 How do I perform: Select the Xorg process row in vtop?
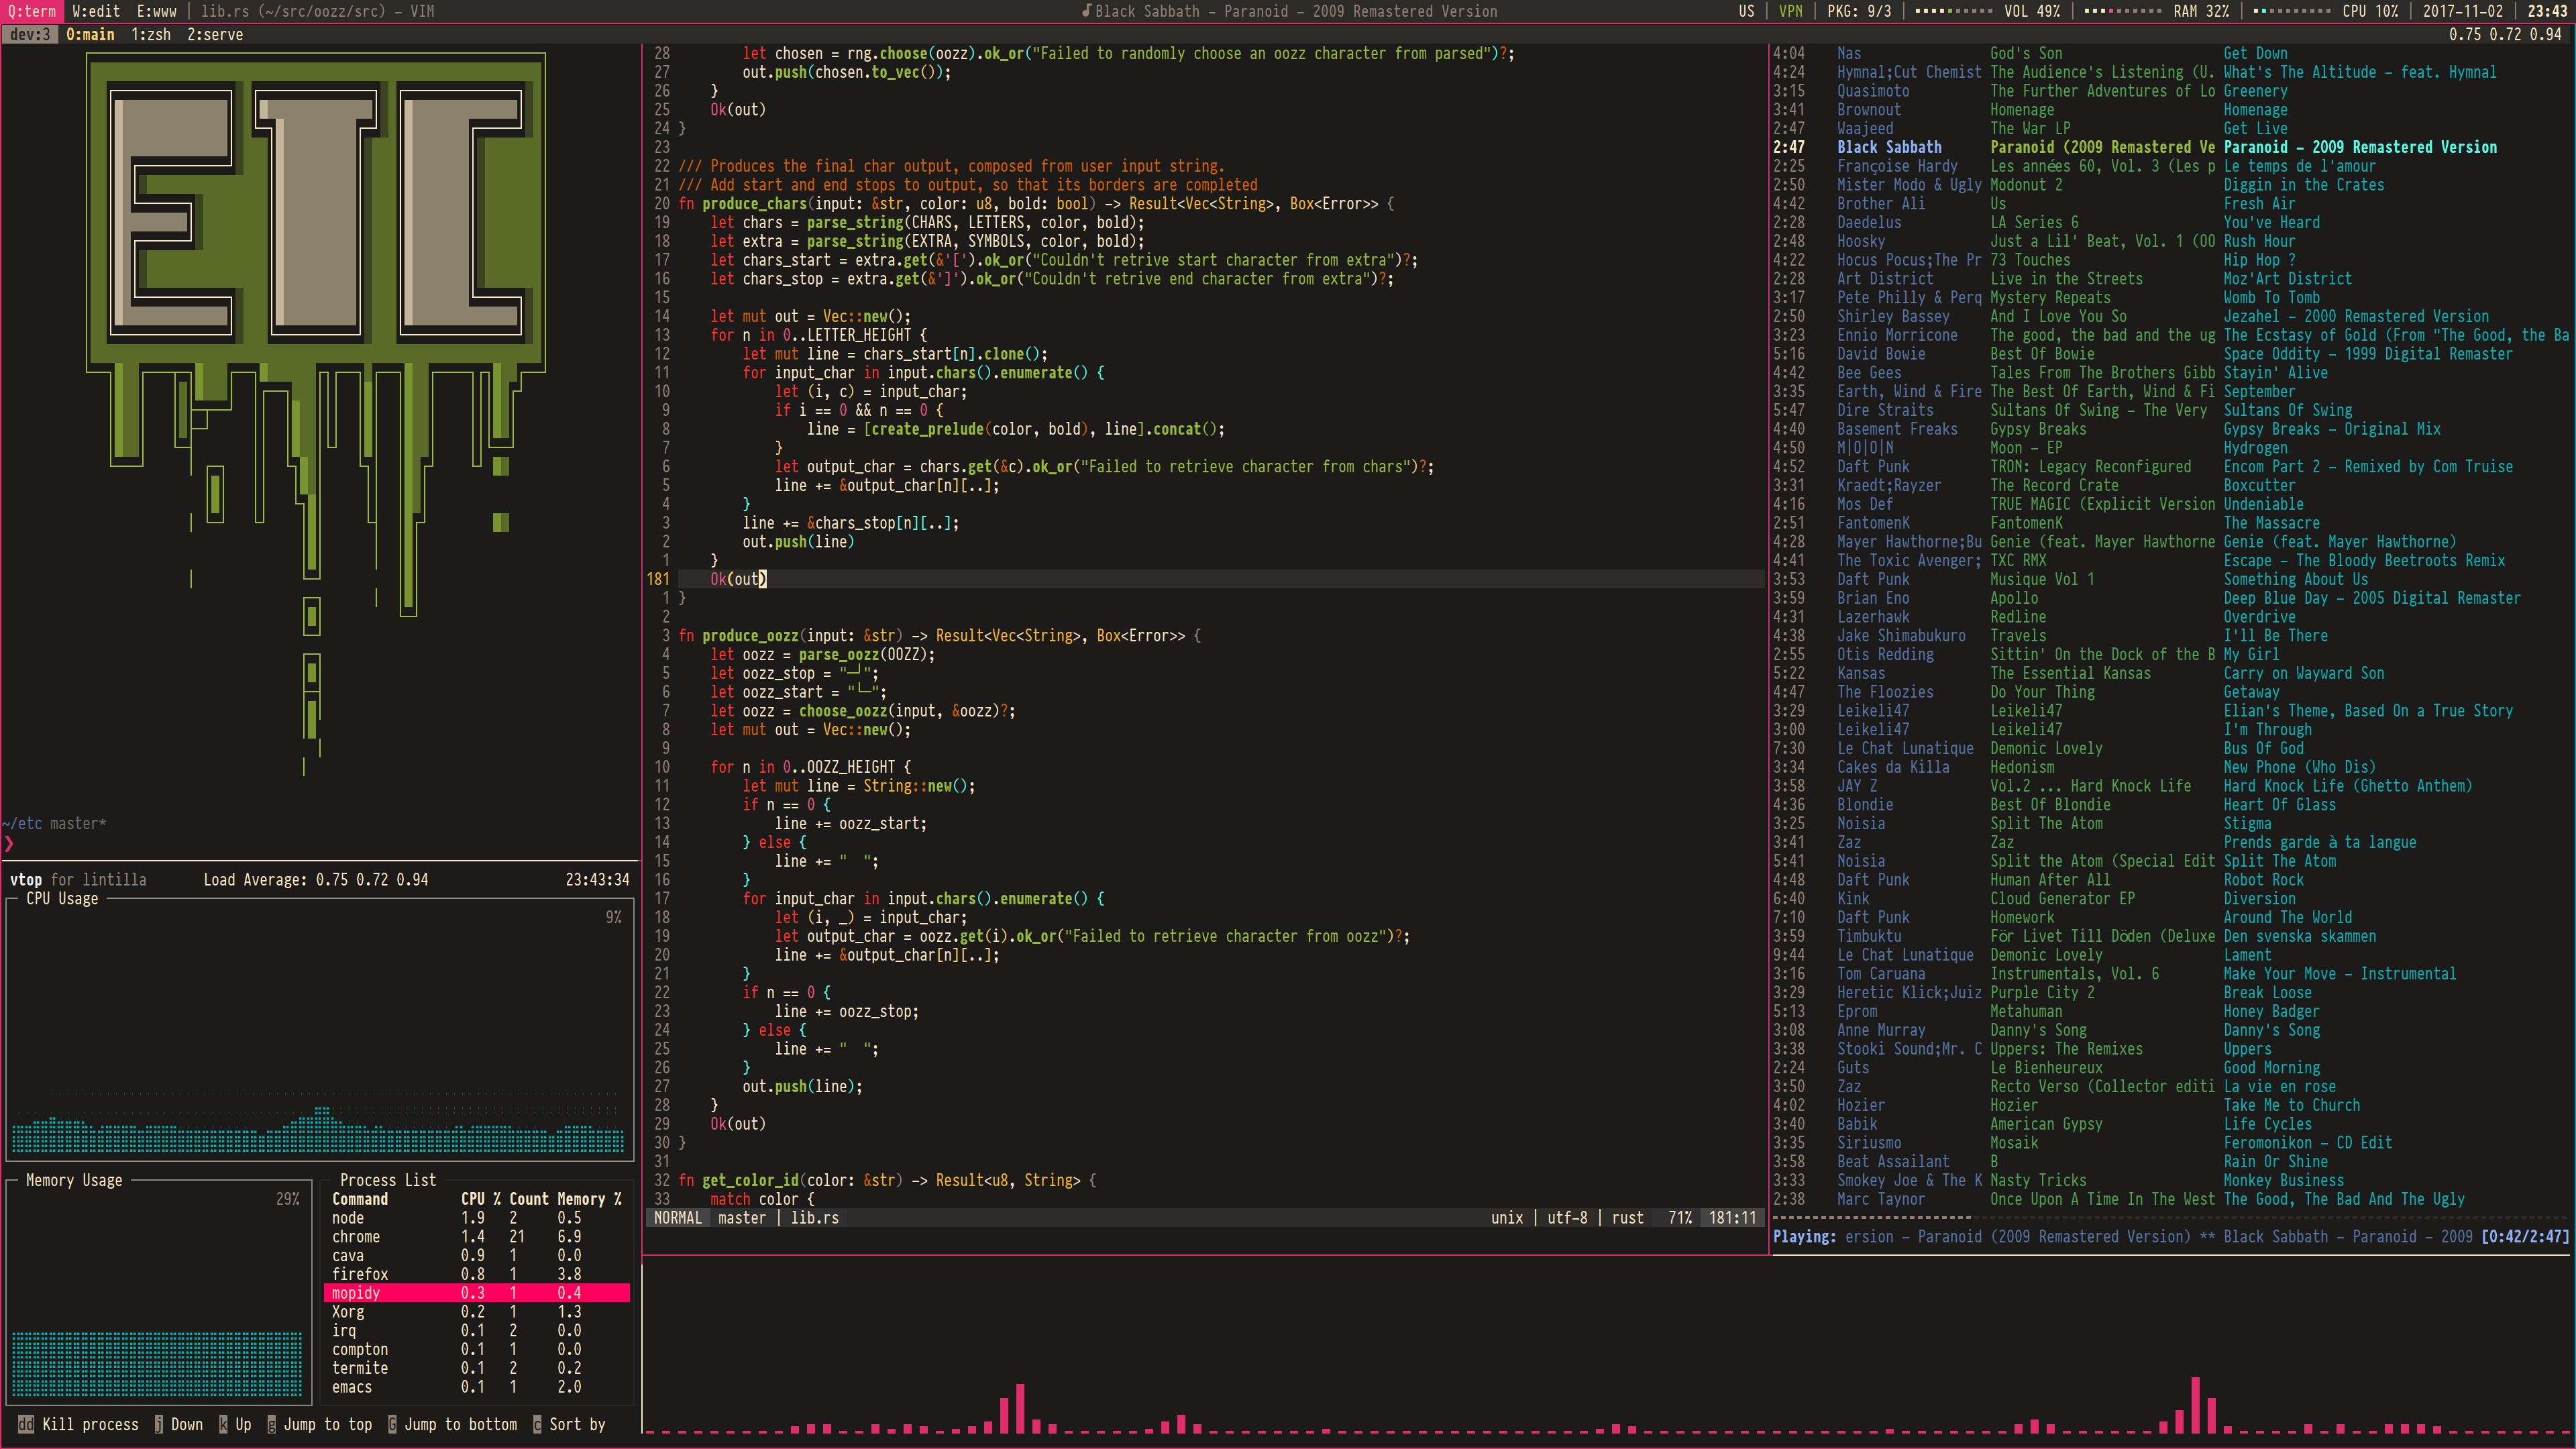(477, 1311)
